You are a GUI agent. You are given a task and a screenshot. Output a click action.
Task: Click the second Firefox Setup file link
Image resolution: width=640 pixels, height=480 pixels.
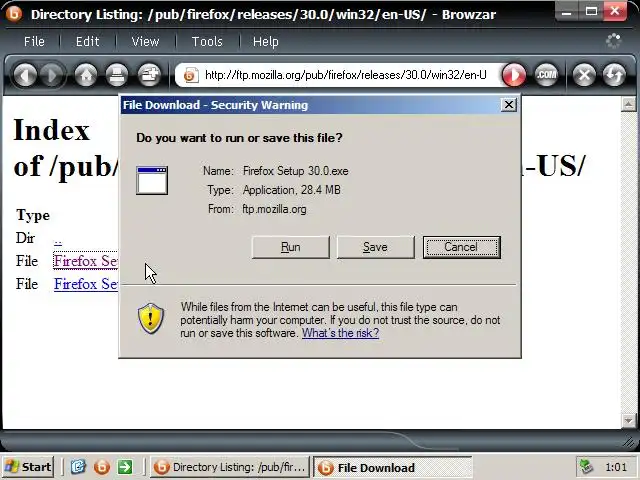pos(86,284)
